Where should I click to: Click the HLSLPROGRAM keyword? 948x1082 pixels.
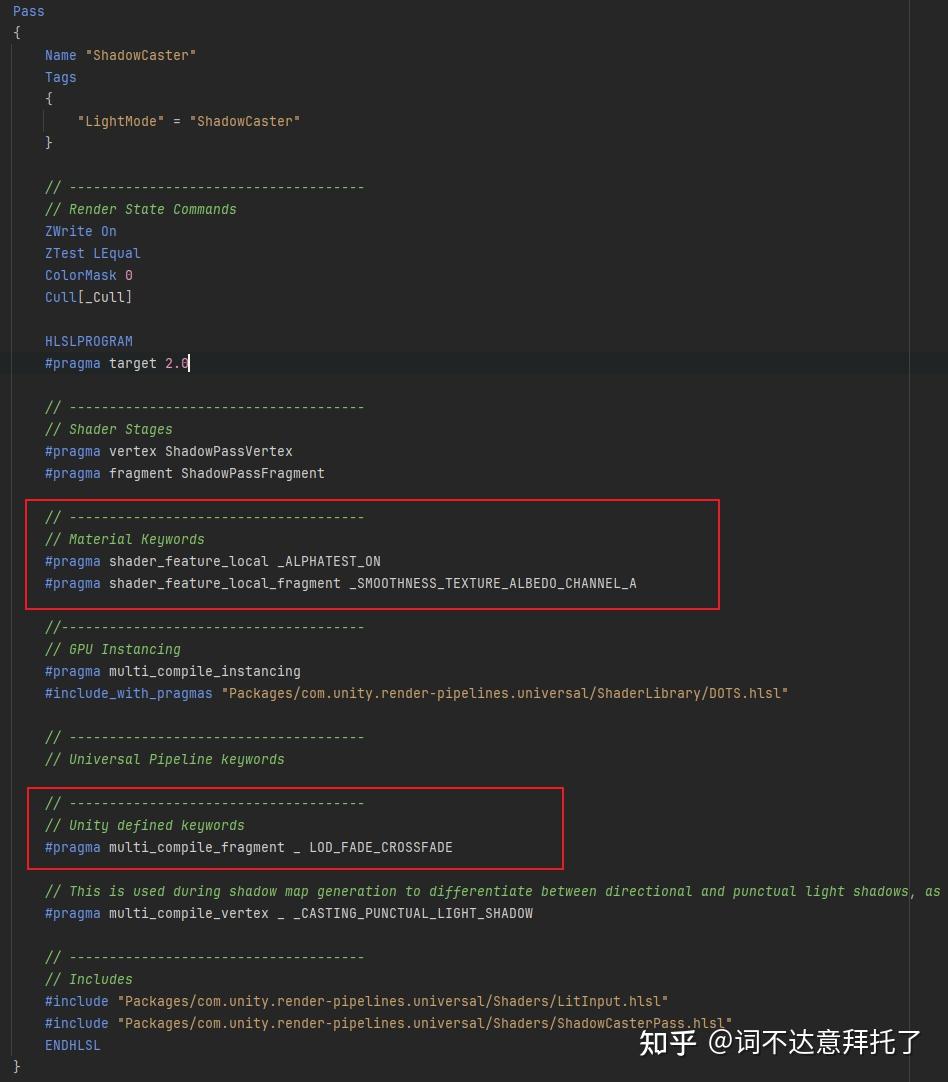tap(88, 341)
